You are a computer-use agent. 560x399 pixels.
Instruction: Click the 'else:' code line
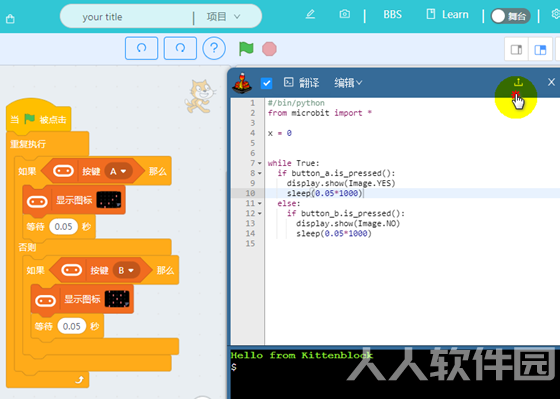tap(289, 203)
